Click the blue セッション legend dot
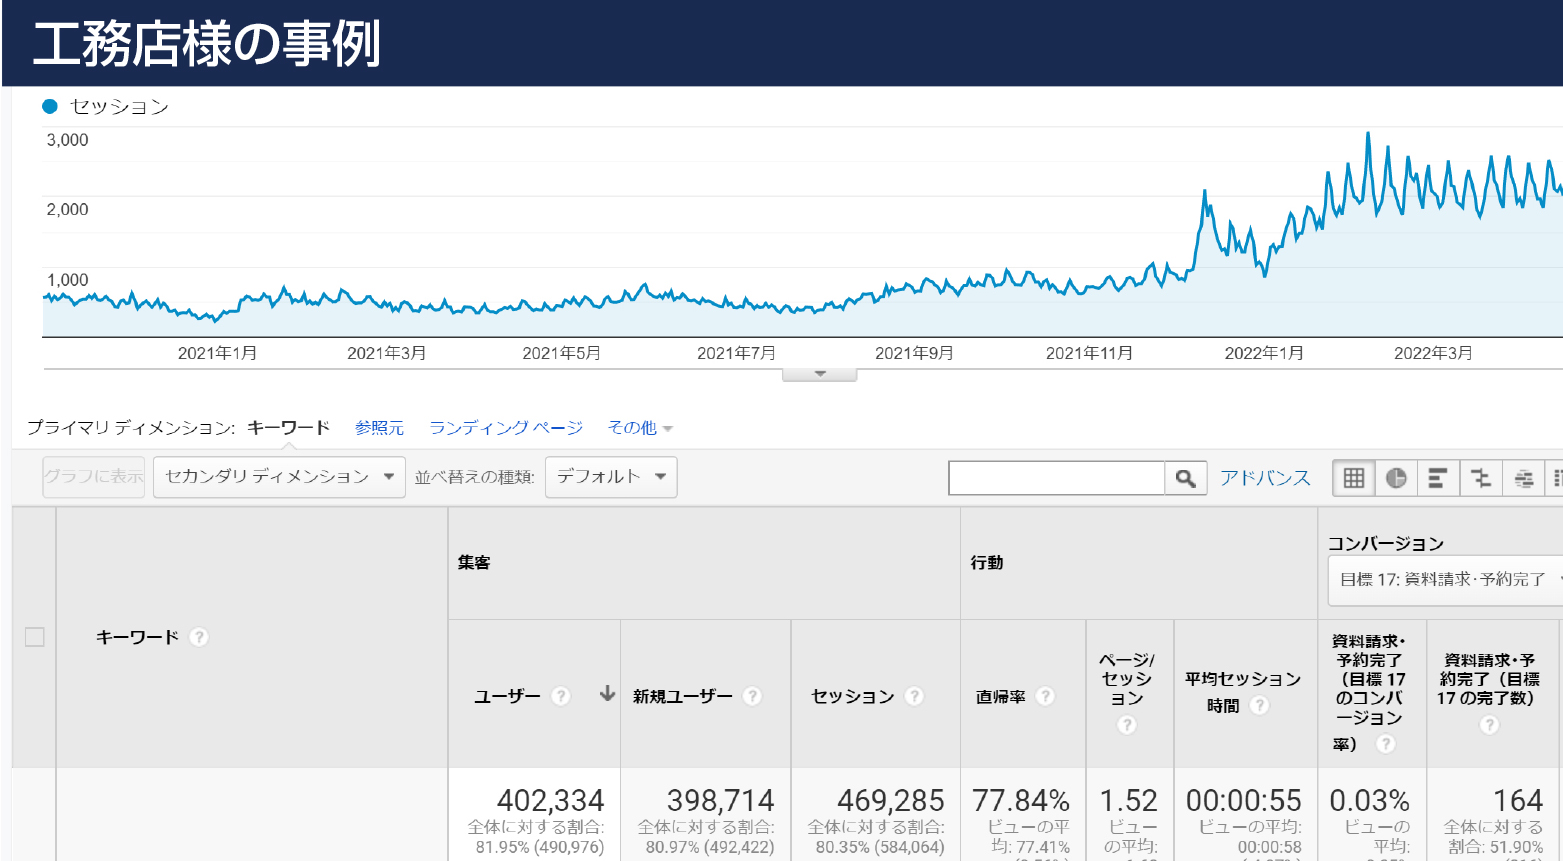Viewport: 1563px width, 861px height. 50,106
